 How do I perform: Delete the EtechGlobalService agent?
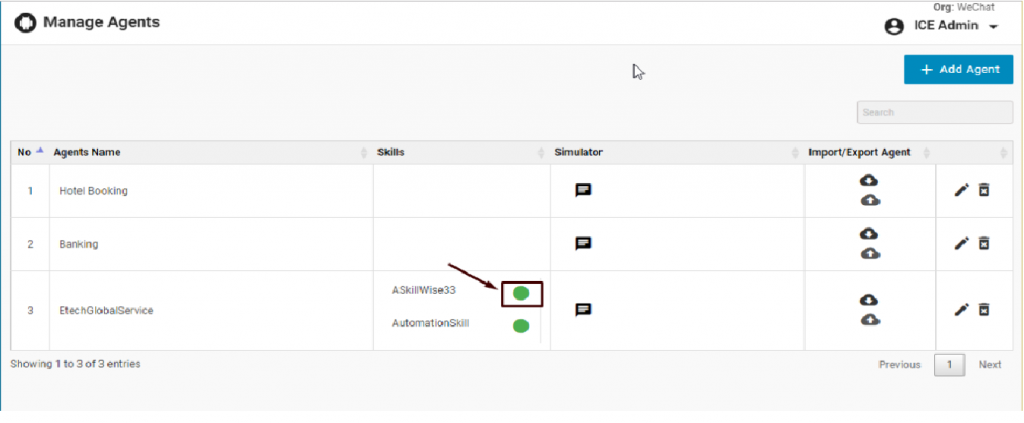[983, 310]
